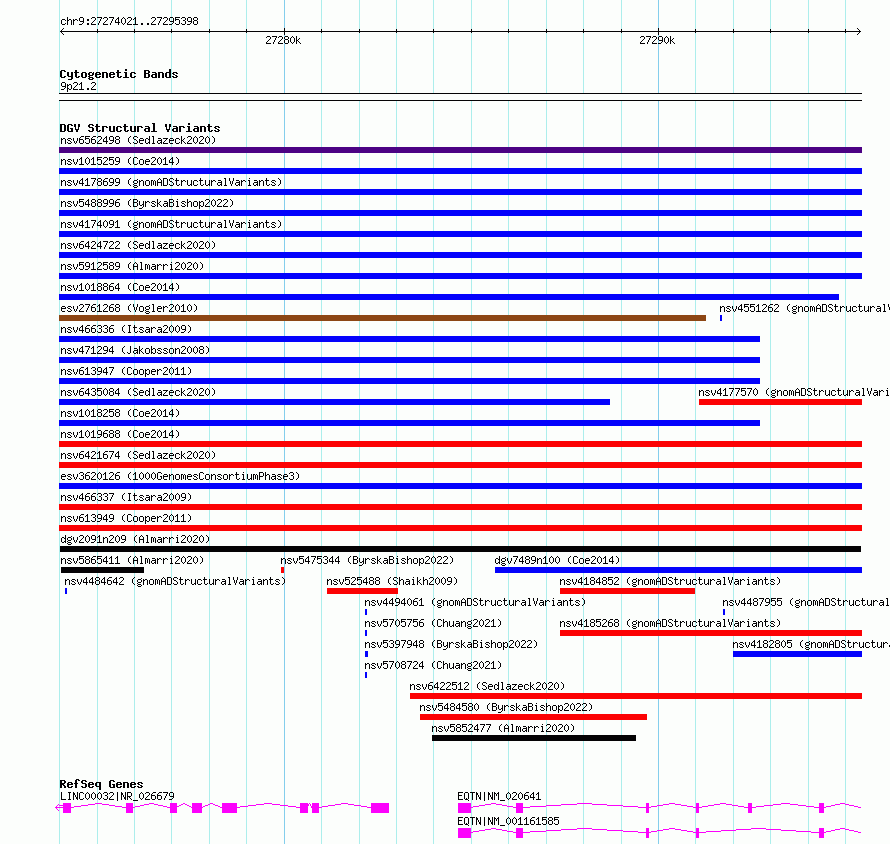This screenshot has width=890, height=844.
Task: Select the nsv1015259 (Coe2014) variant label
Action: coord(120,161)
